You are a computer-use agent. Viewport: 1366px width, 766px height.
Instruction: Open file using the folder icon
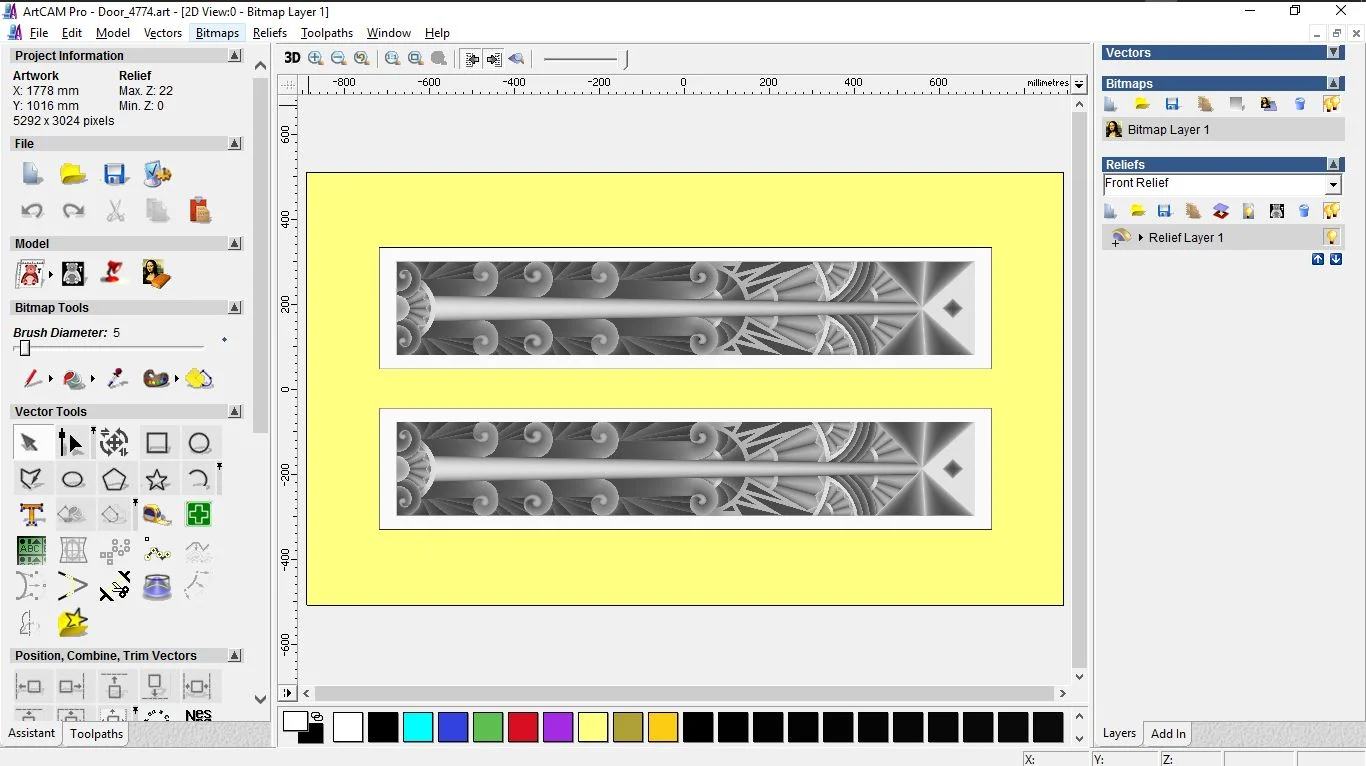coord(73,174)
